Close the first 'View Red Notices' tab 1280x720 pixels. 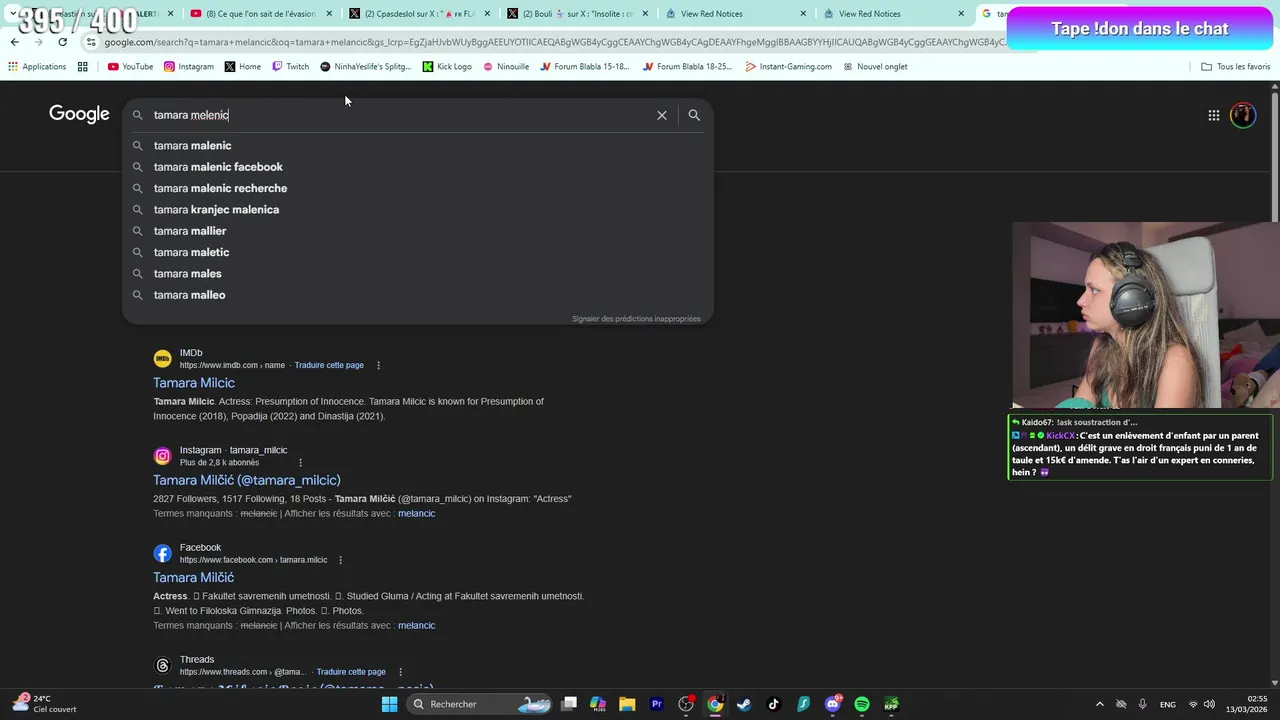pyautogui.click(x=803, y=14)
